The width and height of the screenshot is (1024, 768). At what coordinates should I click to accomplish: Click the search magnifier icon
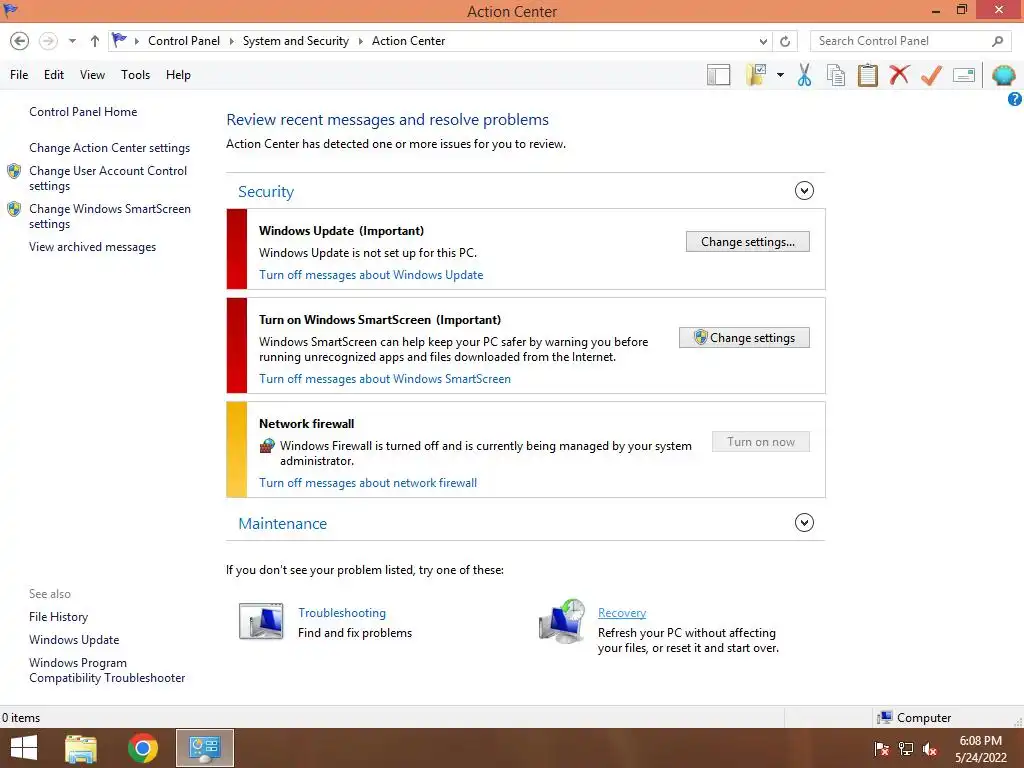997,41
